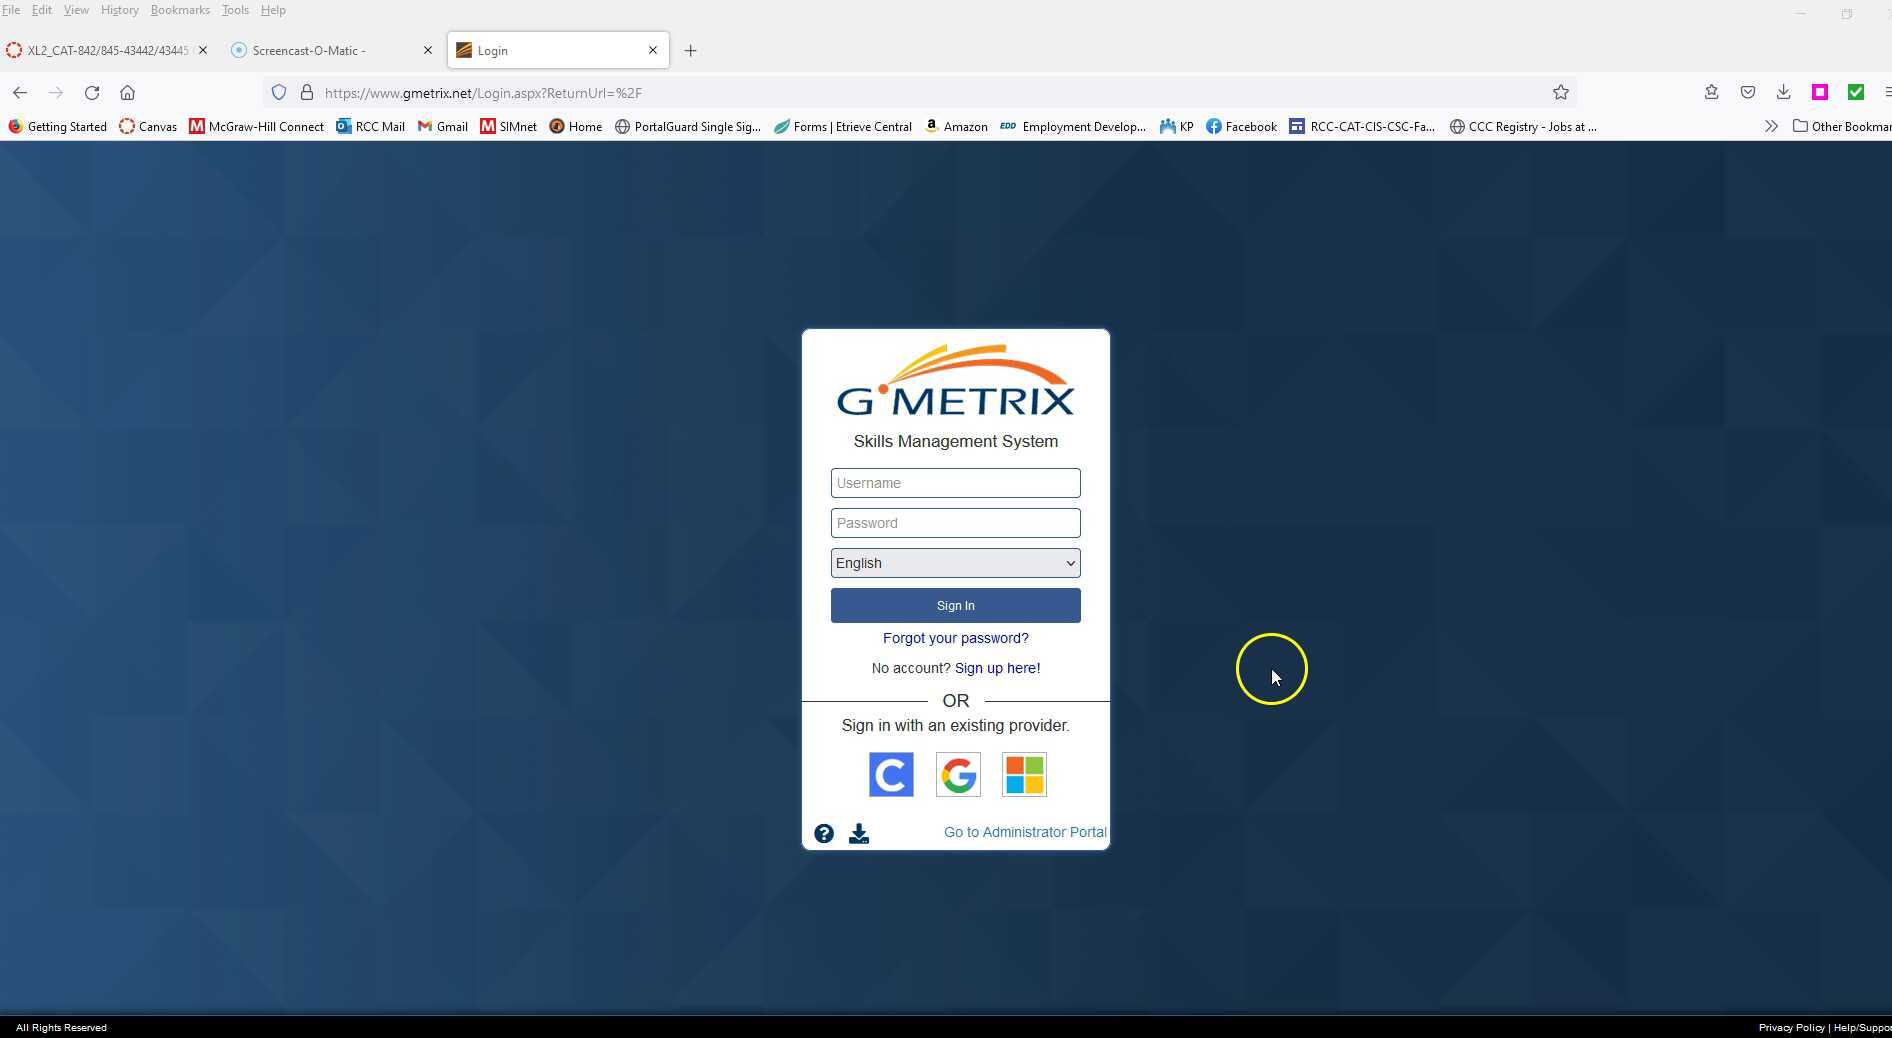Click inside the Username field

click(x=954, y=483)
